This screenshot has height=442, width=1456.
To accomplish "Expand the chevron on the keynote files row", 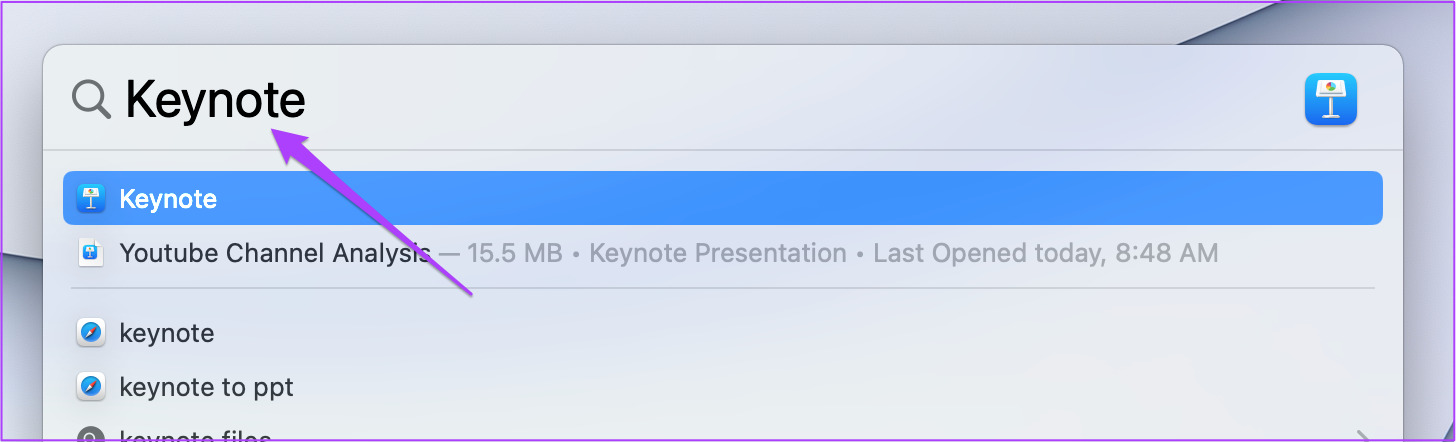I will 1362,436.
